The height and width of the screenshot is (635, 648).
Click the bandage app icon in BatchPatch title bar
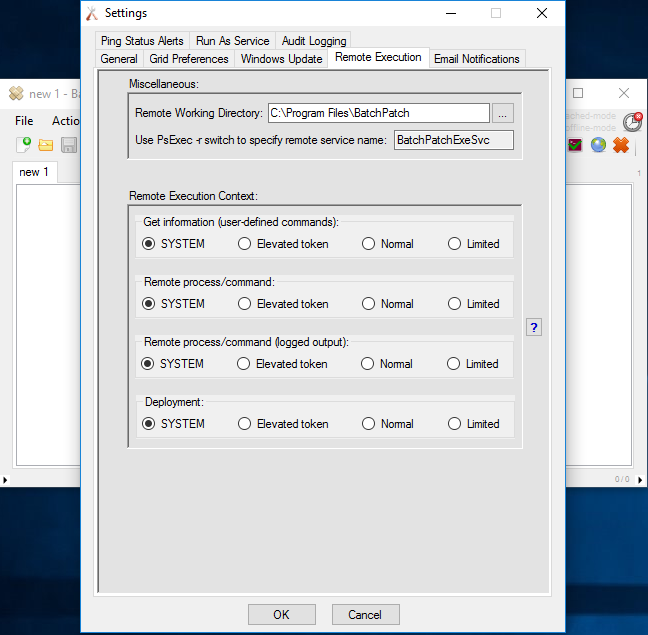pyautogui.click(x=16, y=93)
